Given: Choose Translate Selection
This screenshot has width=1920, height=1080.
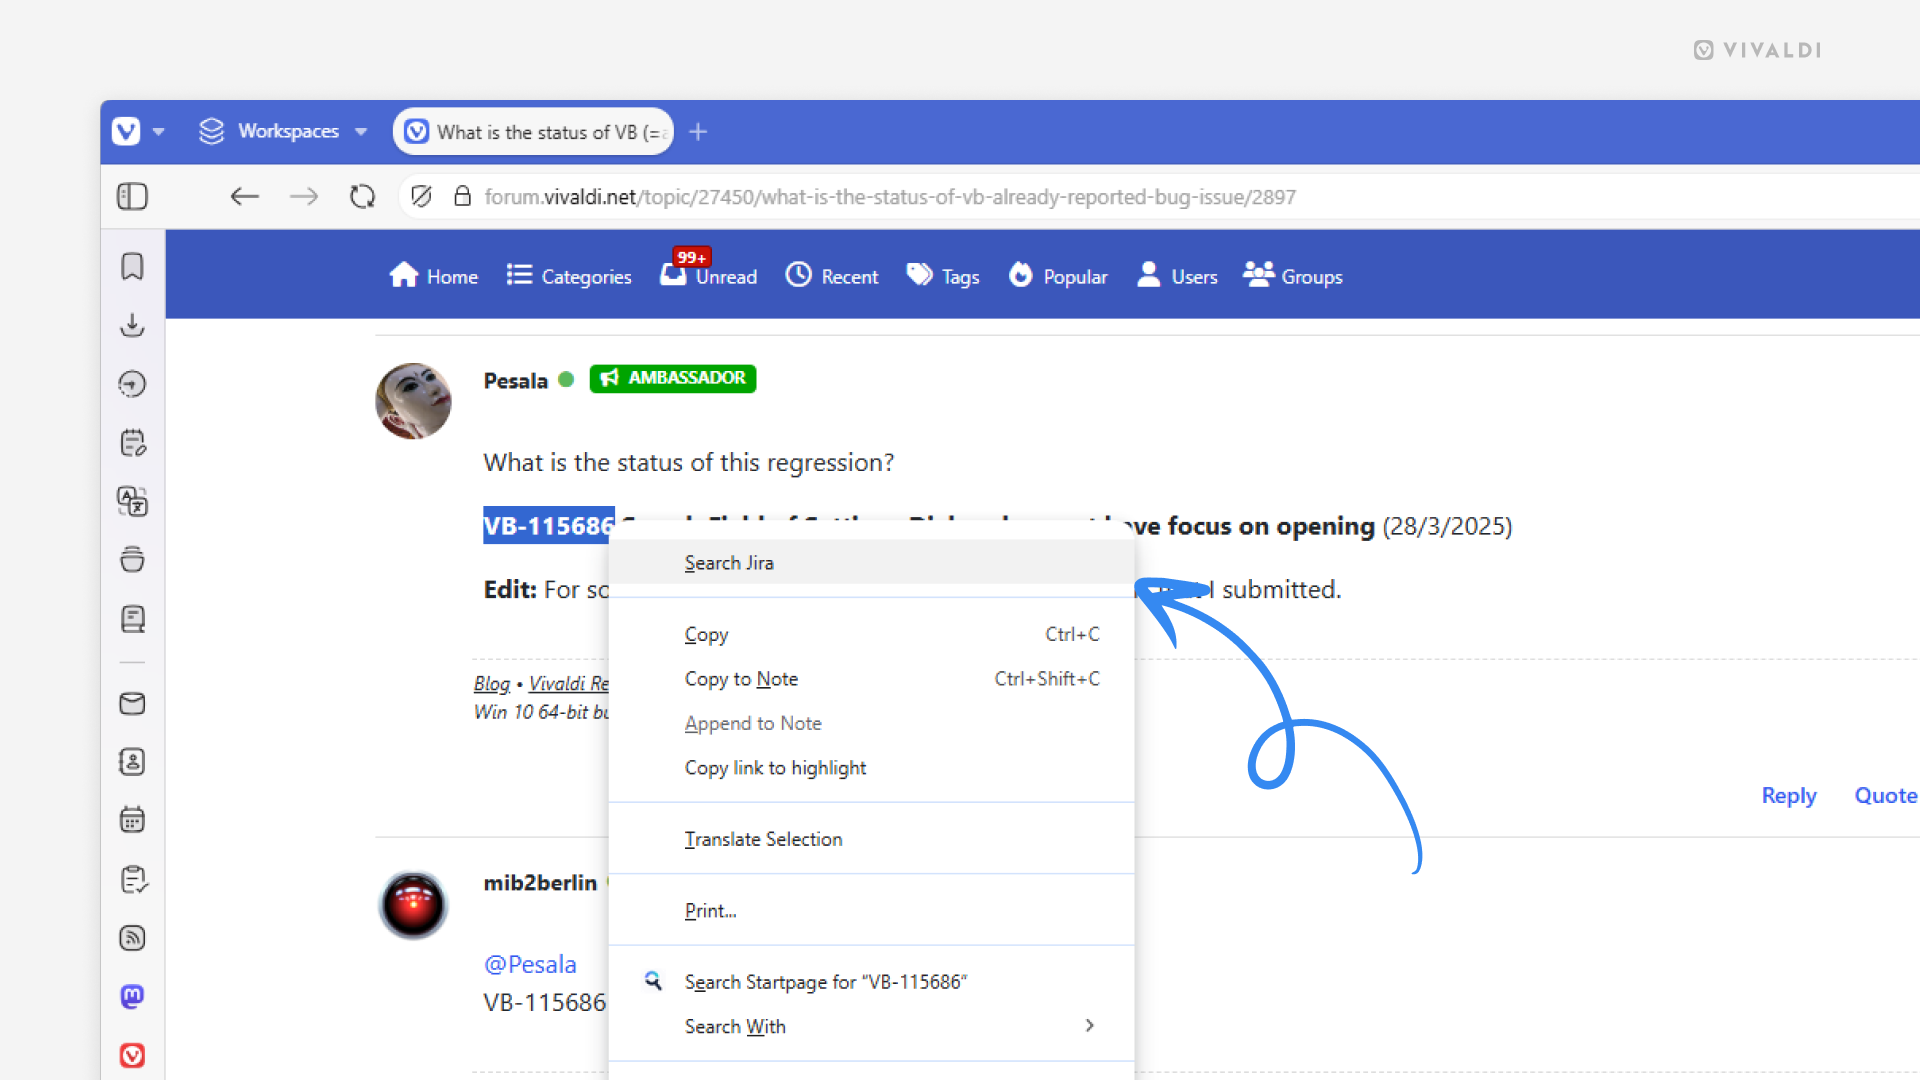Looking at the screenshot, I should [871, 839].
